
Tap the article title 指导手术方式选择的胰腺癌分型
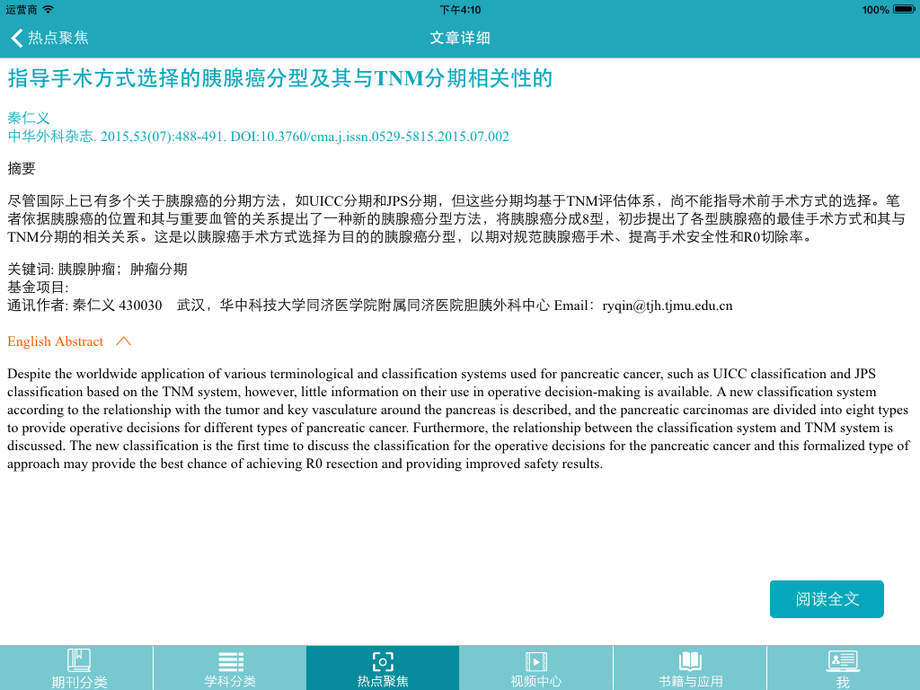(x=280, y=78)
